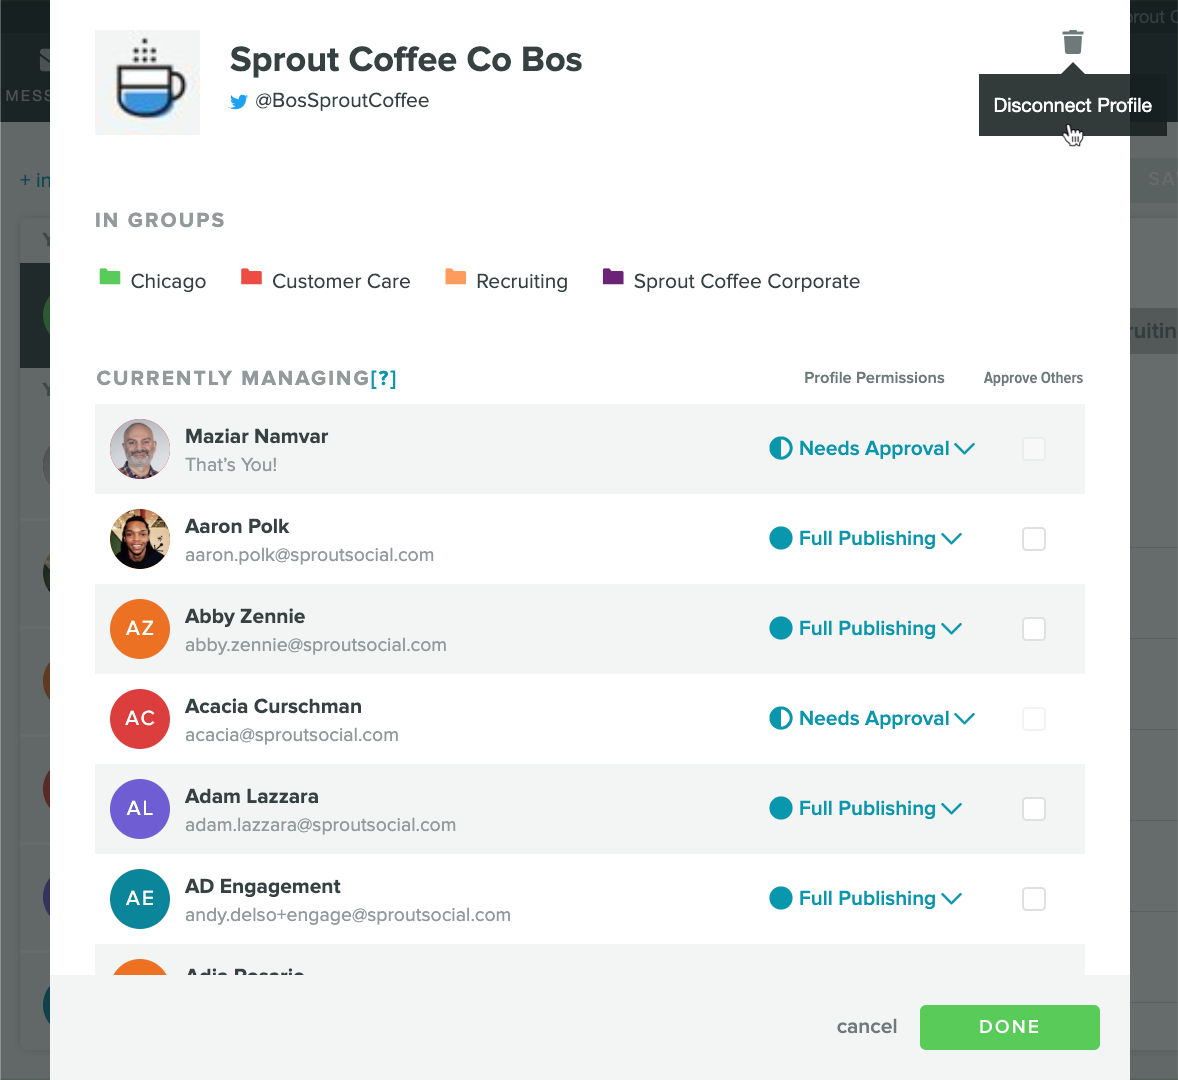The image size is (1178, 1080).
Task: Click the That's You! label
Action: tap(231, 465)
